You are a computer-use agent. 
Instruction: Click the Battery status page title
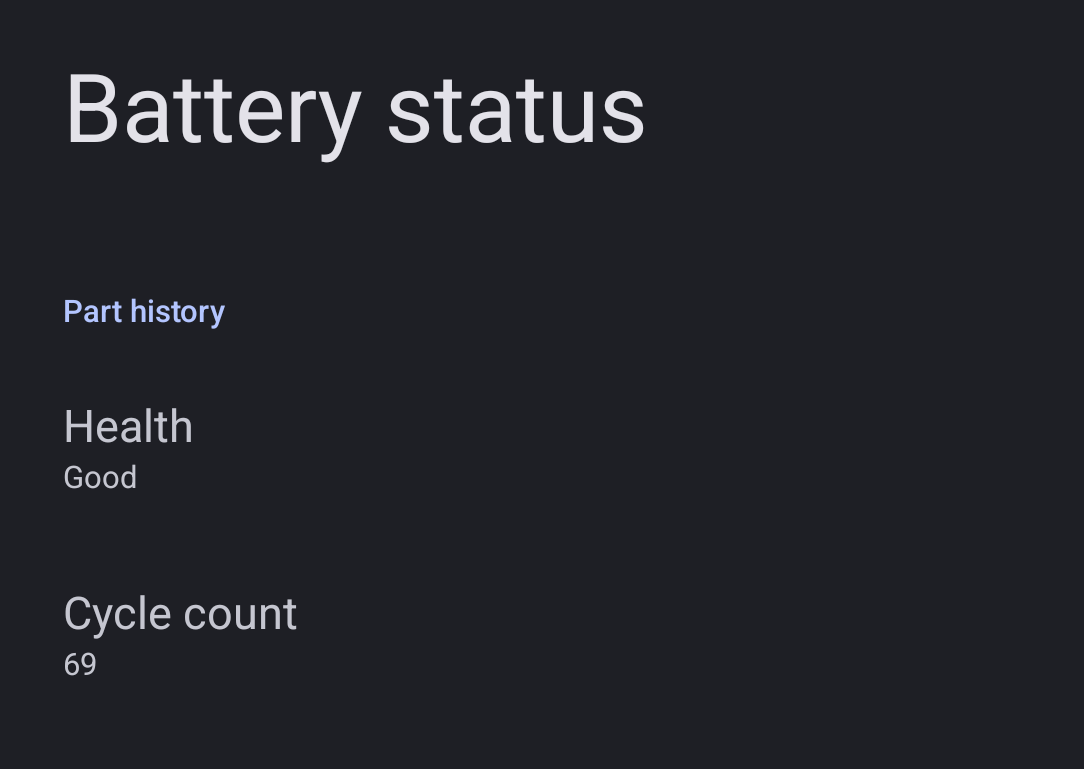pyautogui.click(x=355, y=110)
